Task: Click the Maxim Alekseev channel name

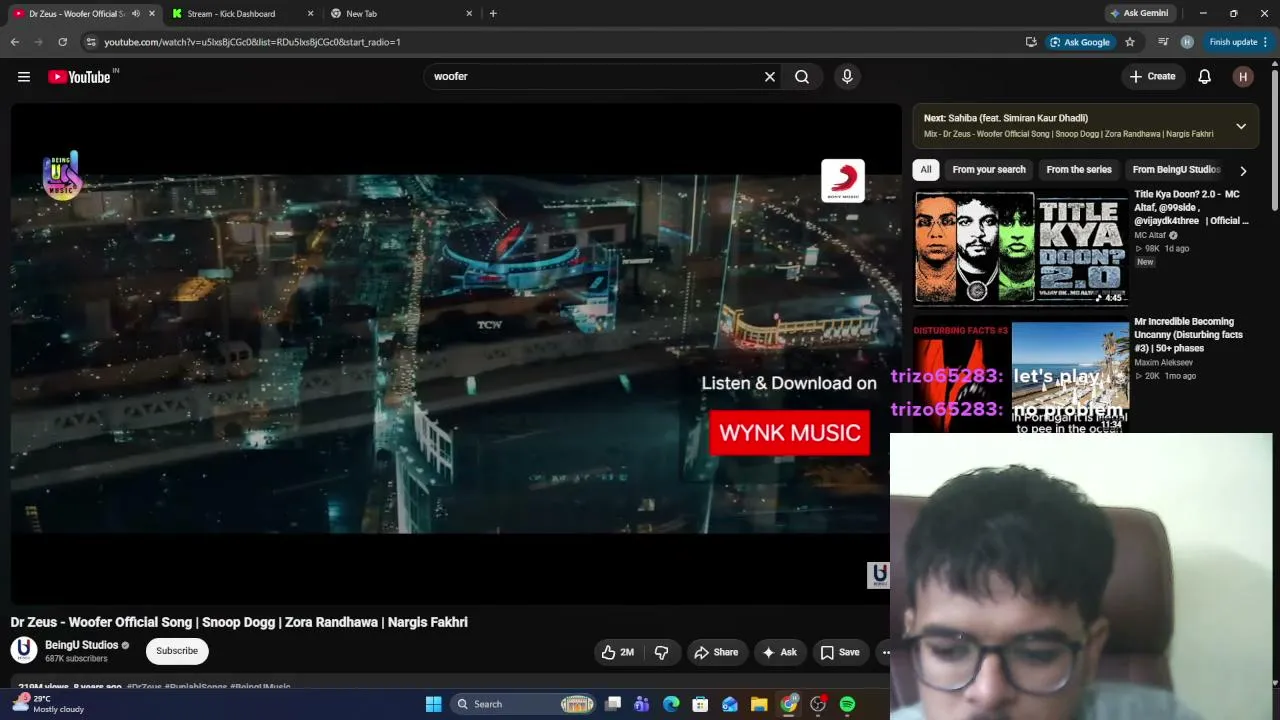Action: (1165, 362)
